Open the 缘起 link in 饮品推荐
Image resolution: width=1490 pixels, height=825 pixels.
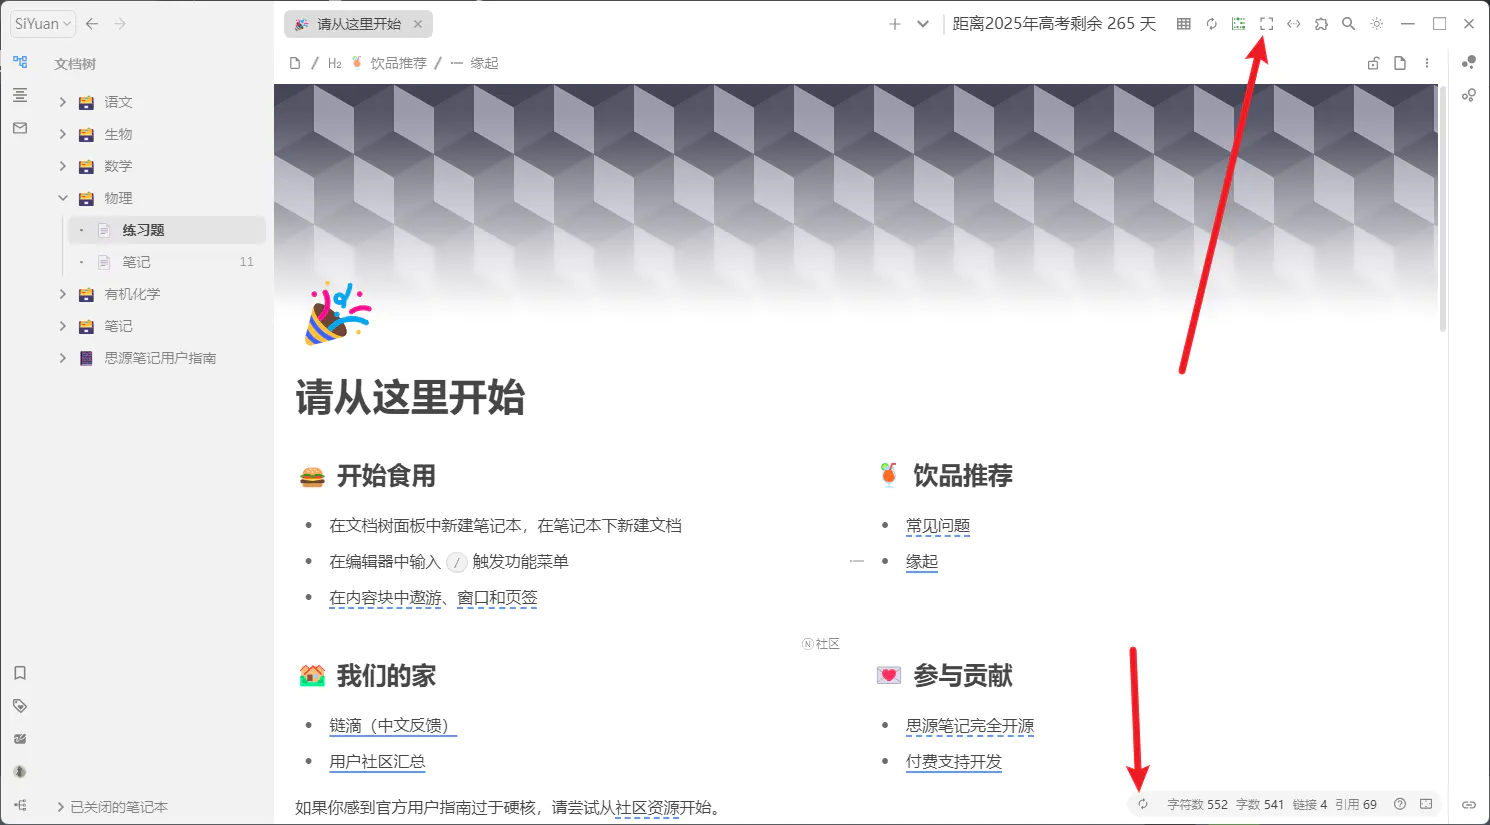click(x=922, y=562)
